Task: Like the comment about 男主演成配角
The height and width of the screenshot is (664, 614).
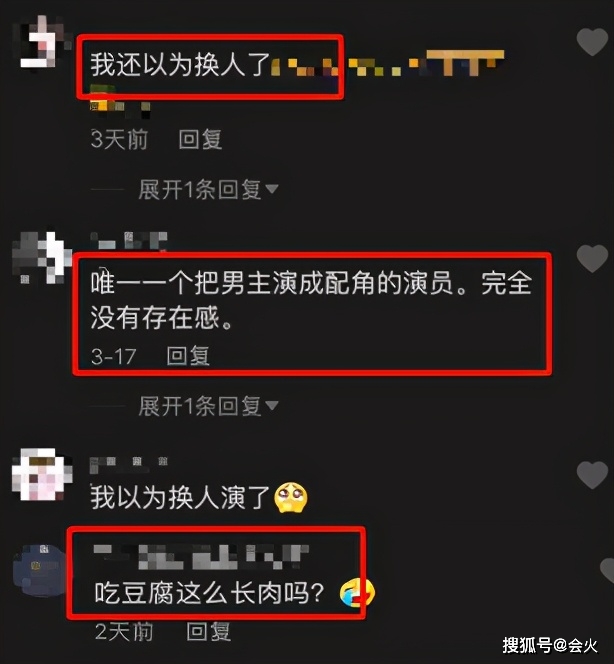Action: [x=592, y=258]
